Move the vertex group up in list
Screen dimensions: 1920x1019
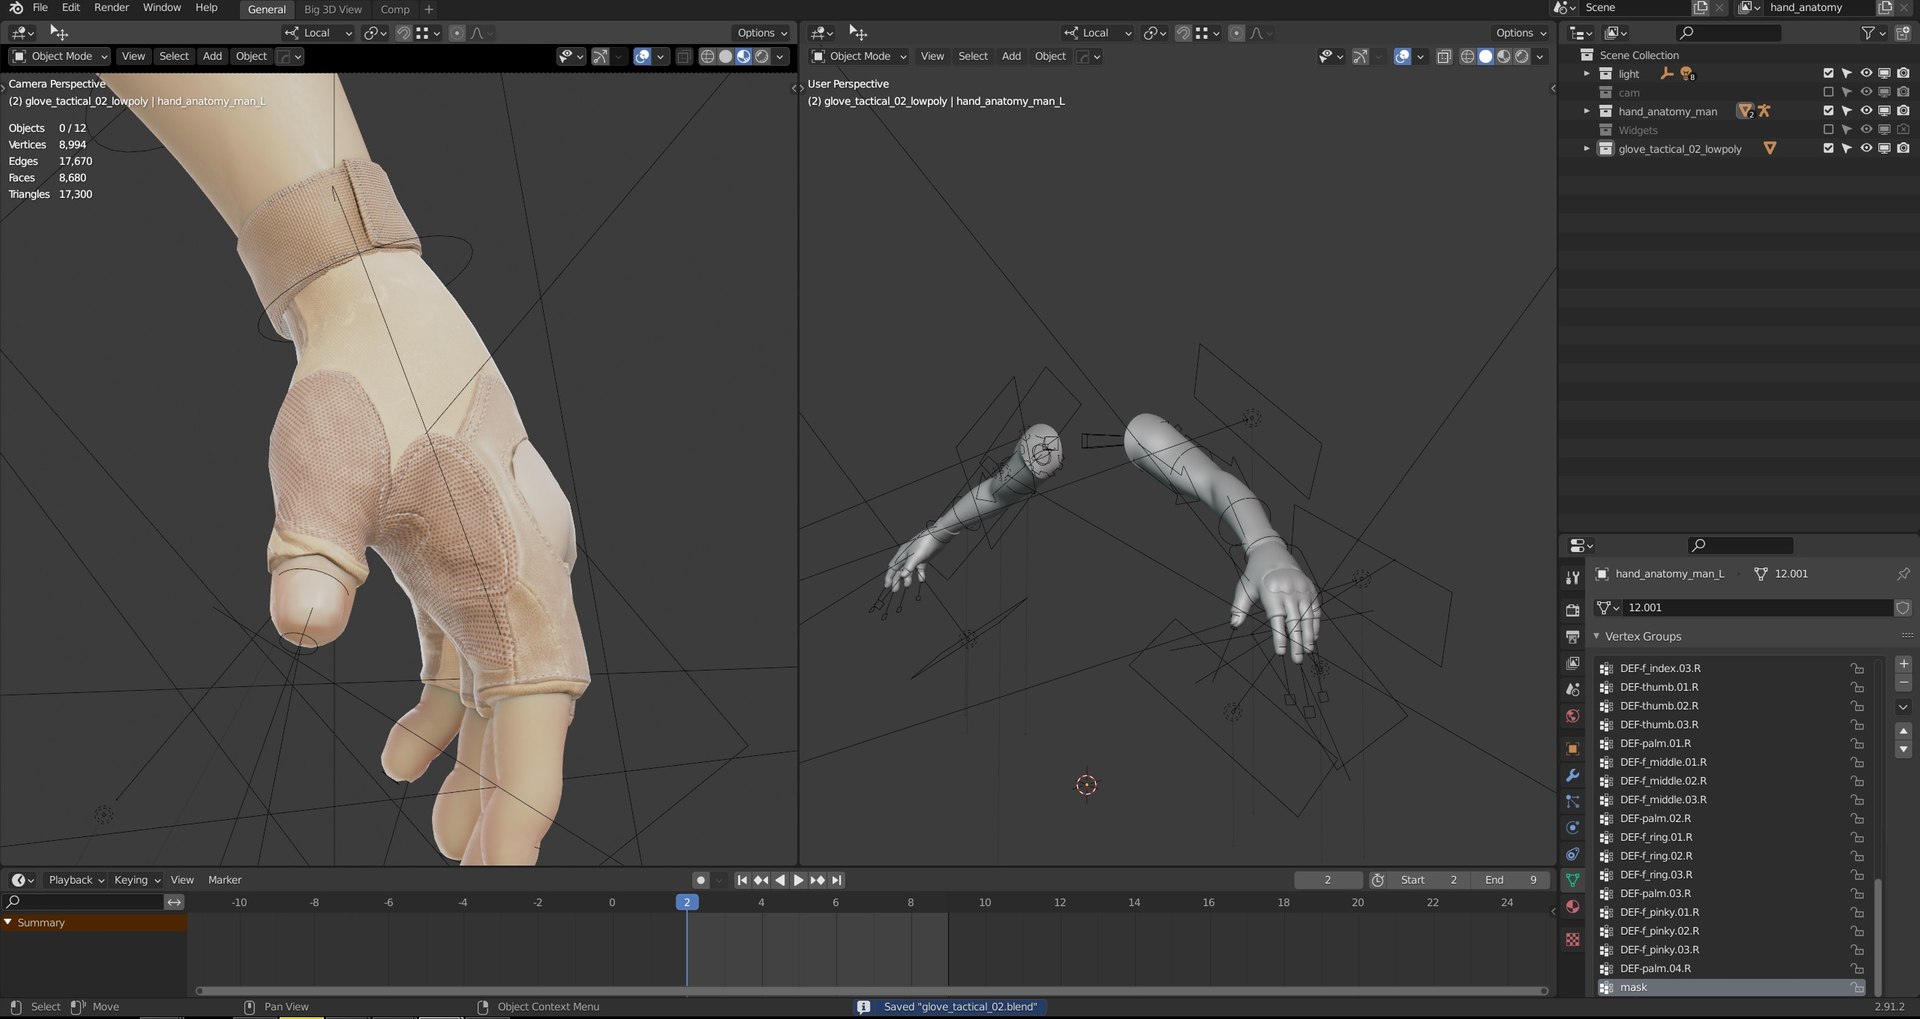tap(1903, 731)
